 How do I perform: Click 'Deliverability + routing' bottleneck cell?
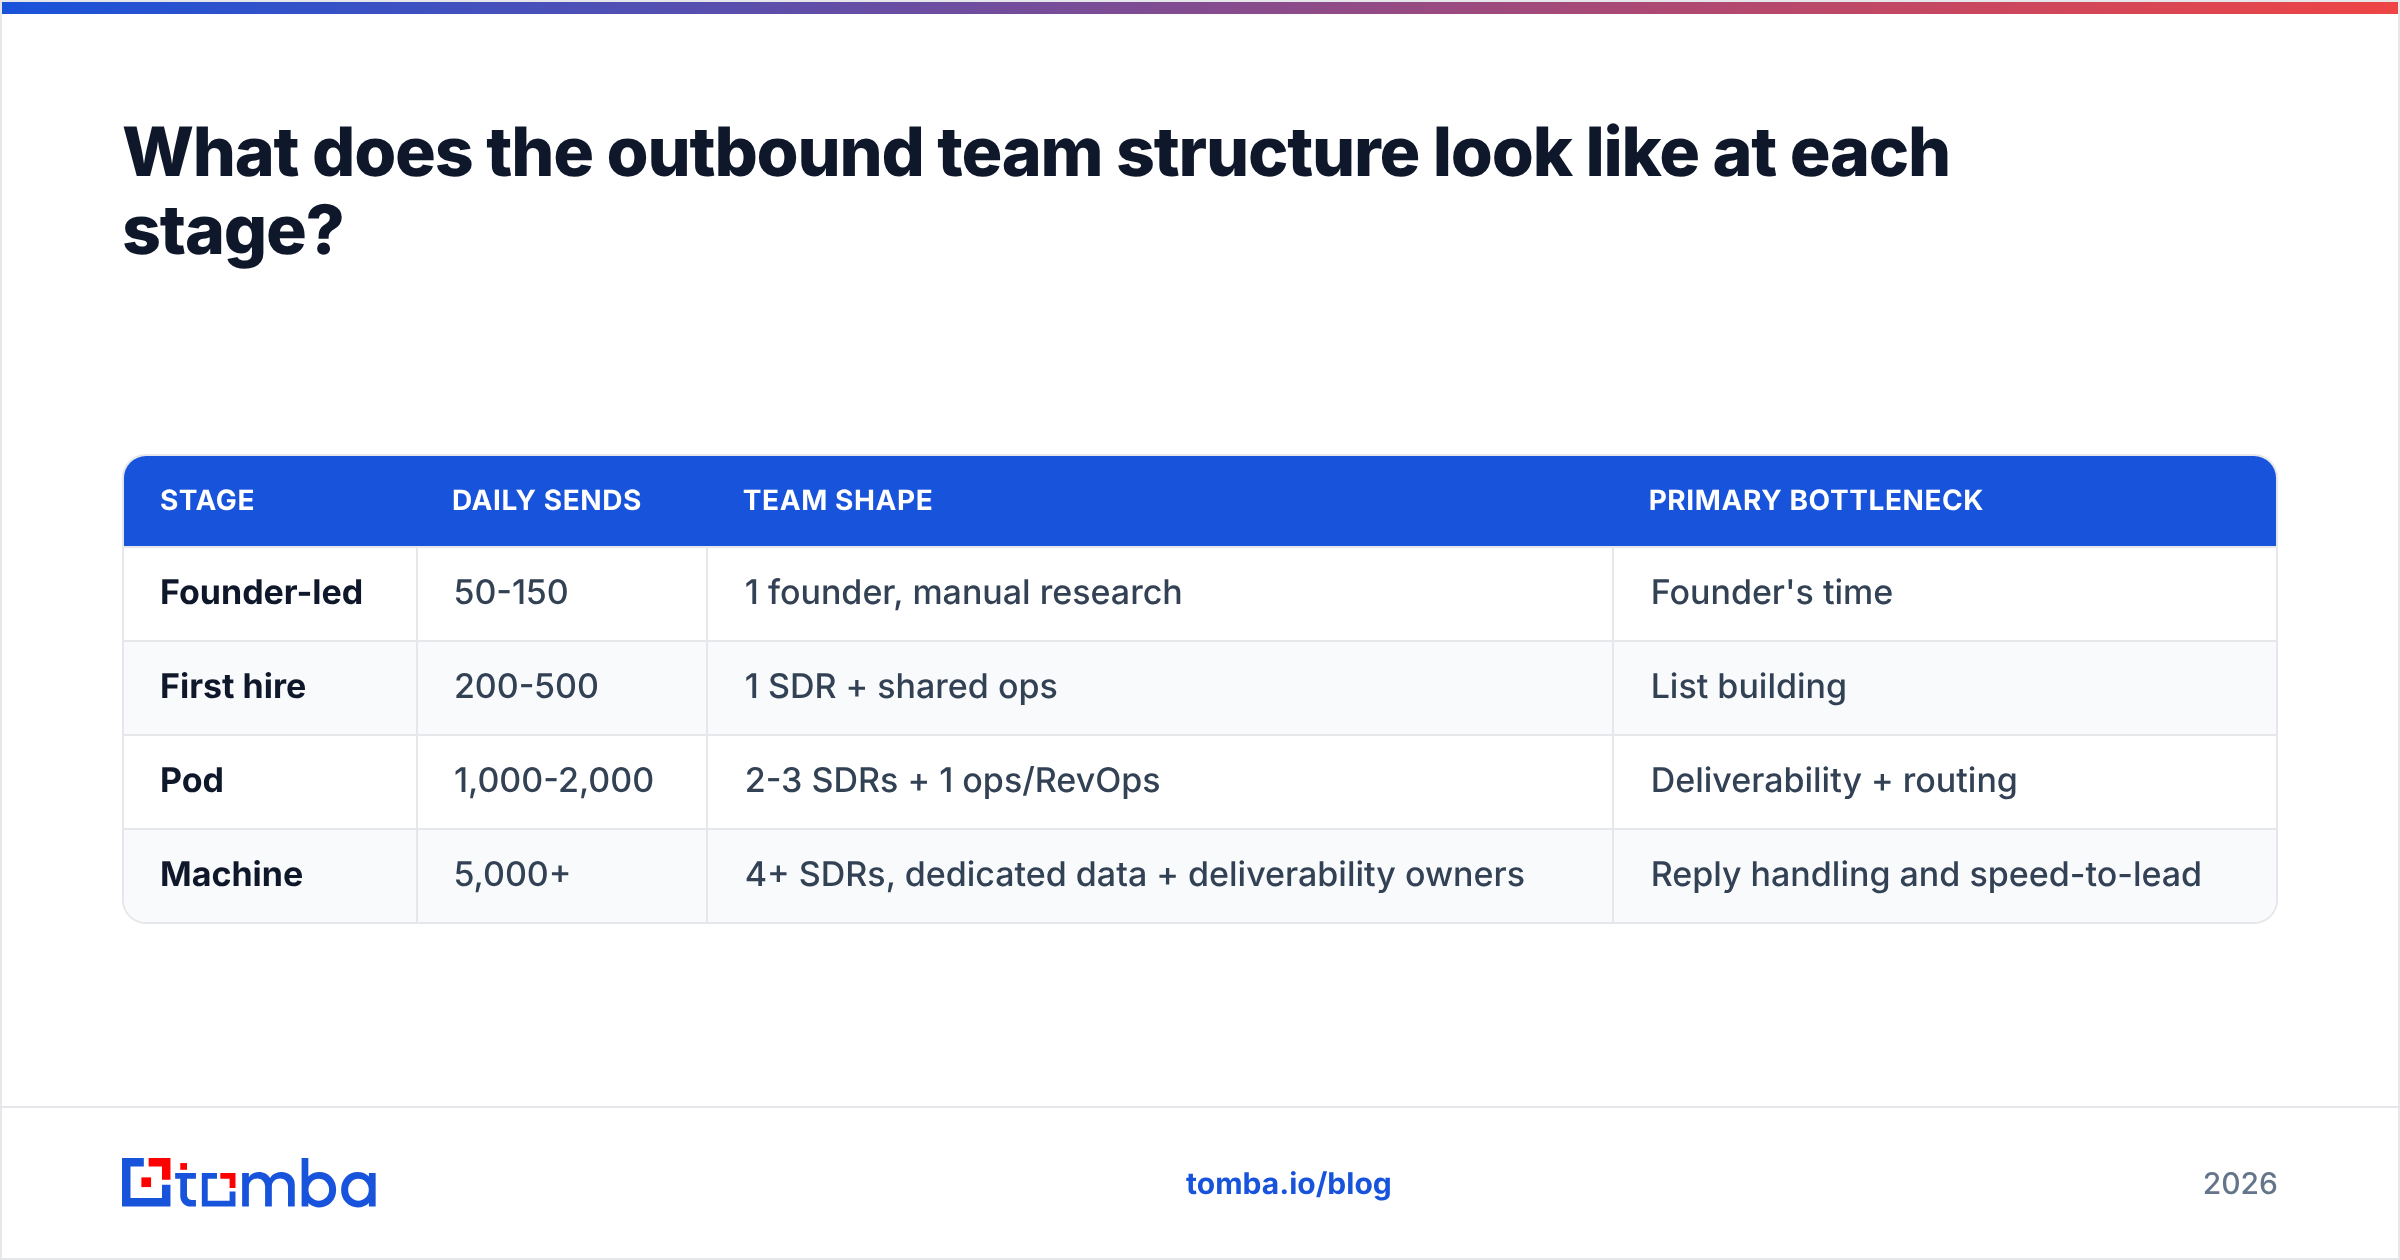1945,781
